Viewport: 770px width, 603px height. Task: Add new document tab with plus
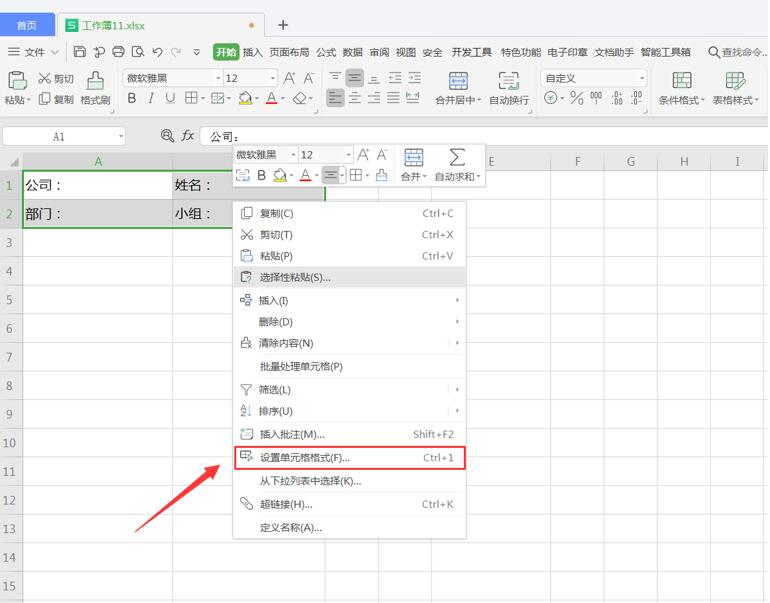(283, 25)
